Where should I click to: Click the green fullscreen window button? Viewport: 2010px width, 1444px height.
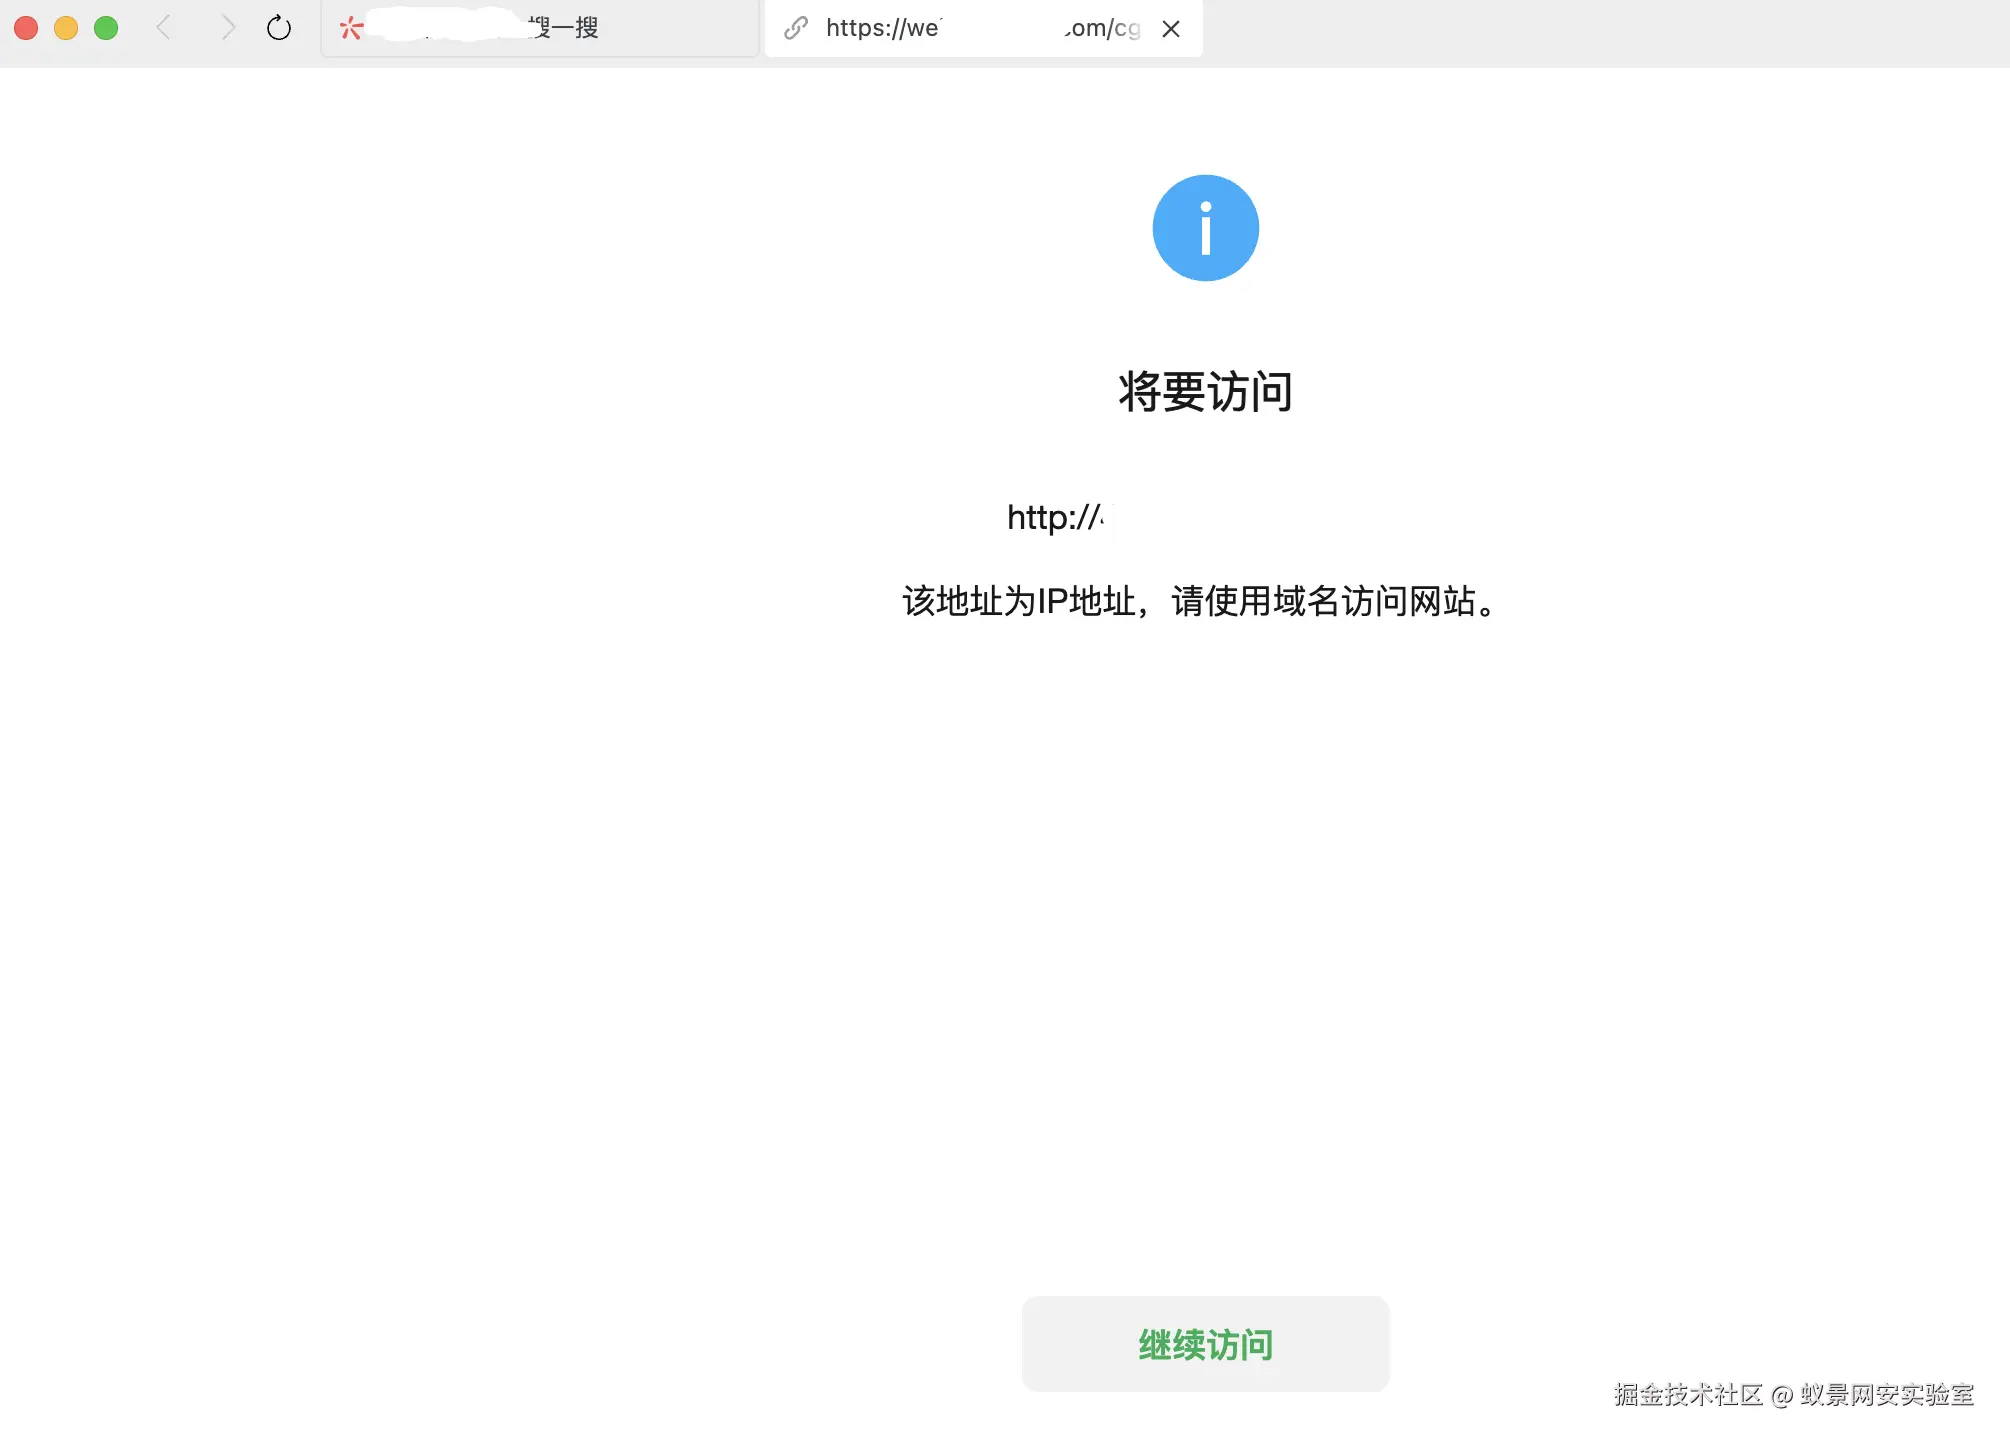coord(106,28)
